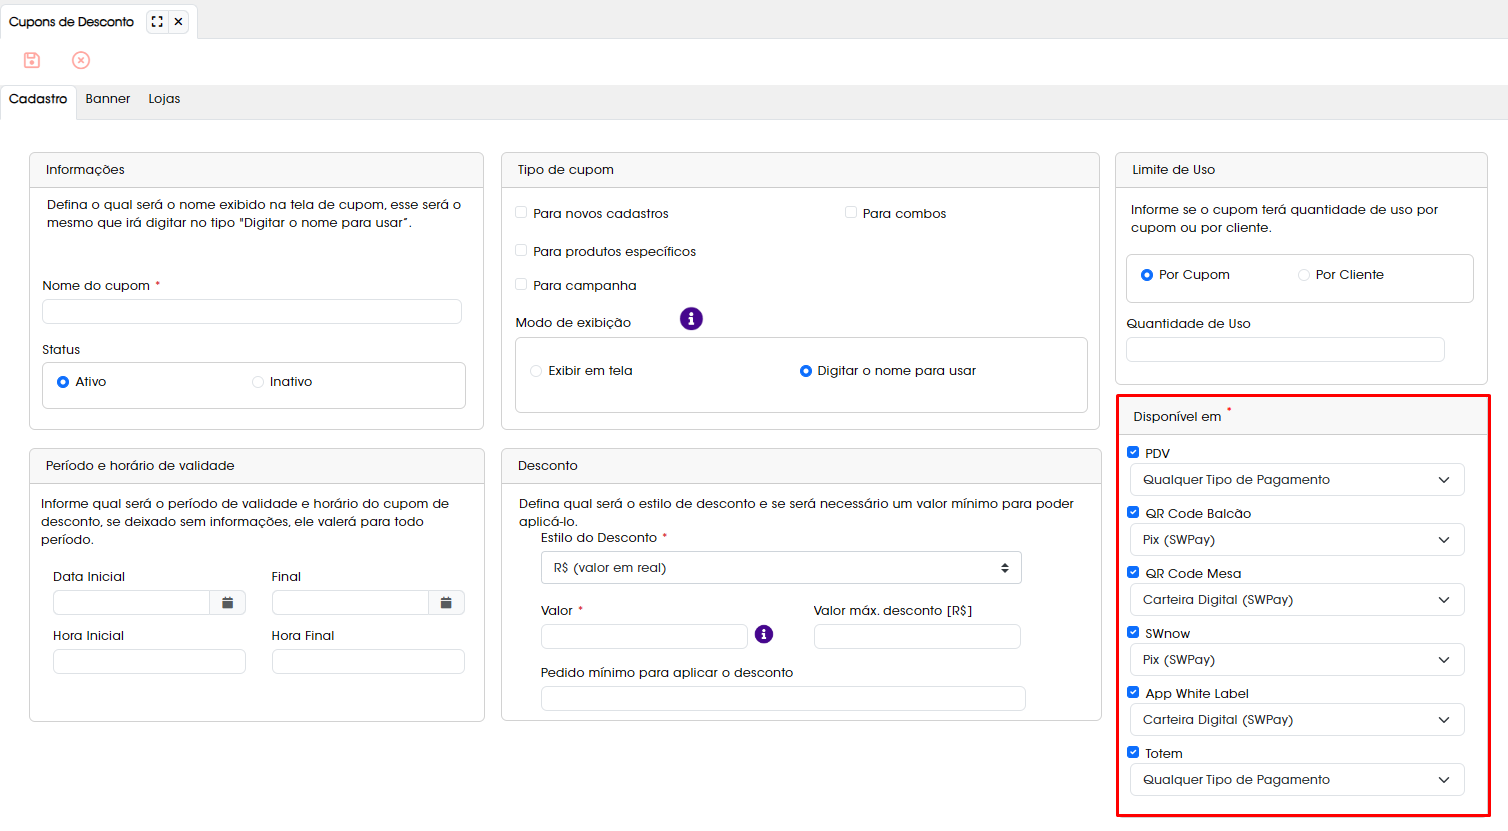Open App White Label payment dropdown
The height and width of the screenshot is (831, 1508).
(1297, 720)
